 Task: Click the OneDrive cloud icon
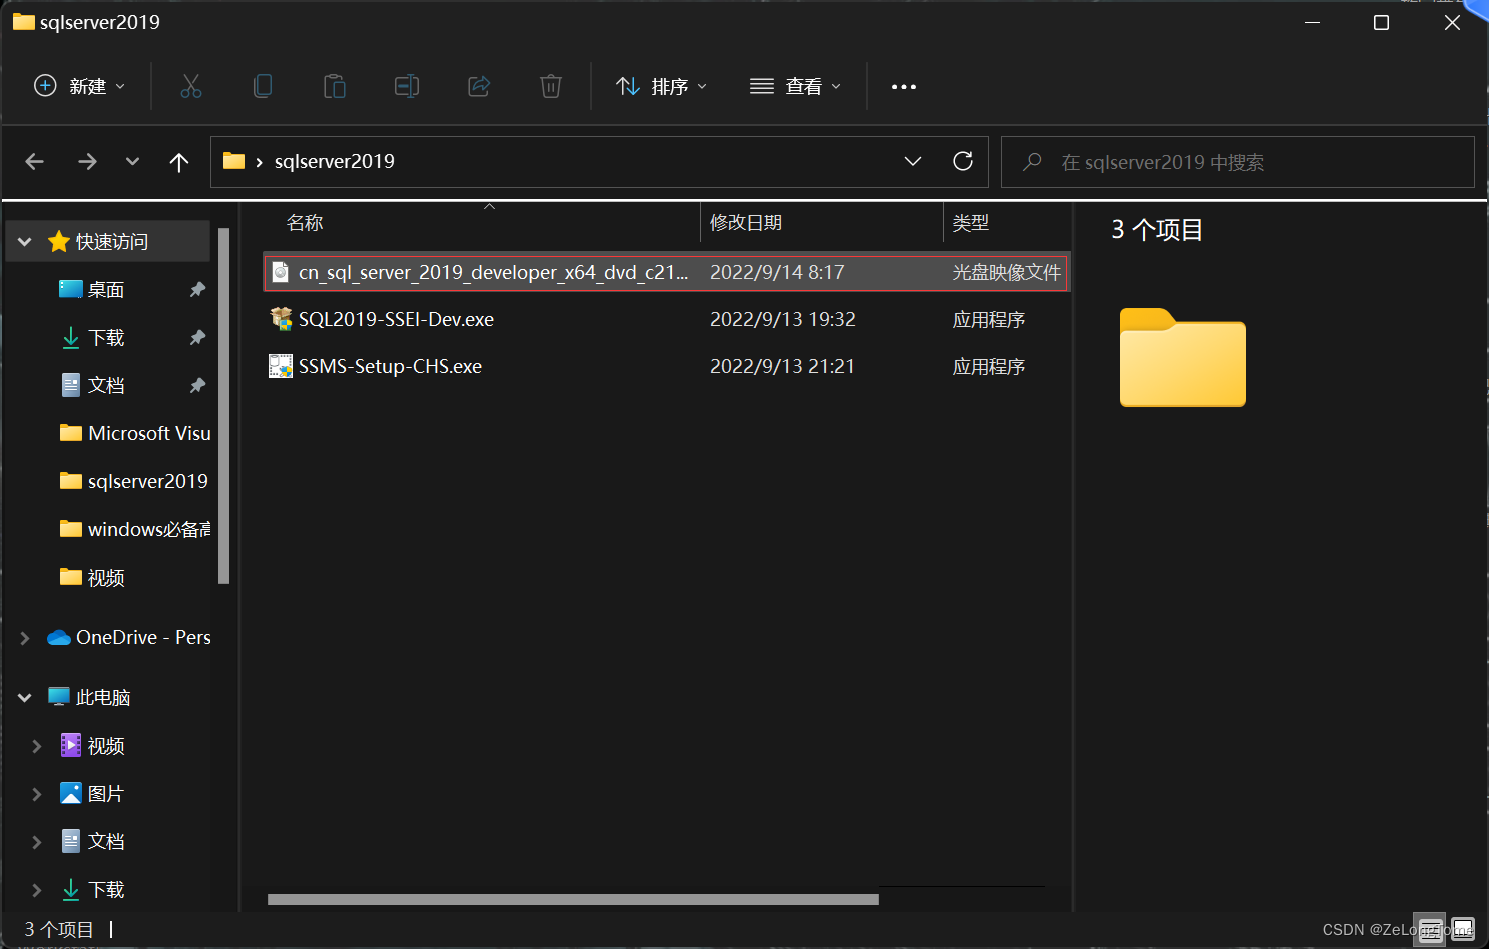click(59, 638)
